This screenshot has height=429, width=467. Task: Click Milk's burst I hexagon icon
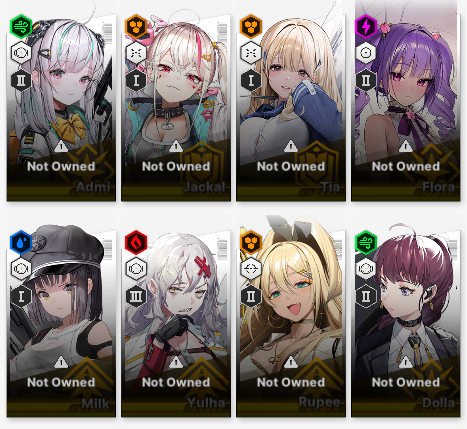[21, 296]
